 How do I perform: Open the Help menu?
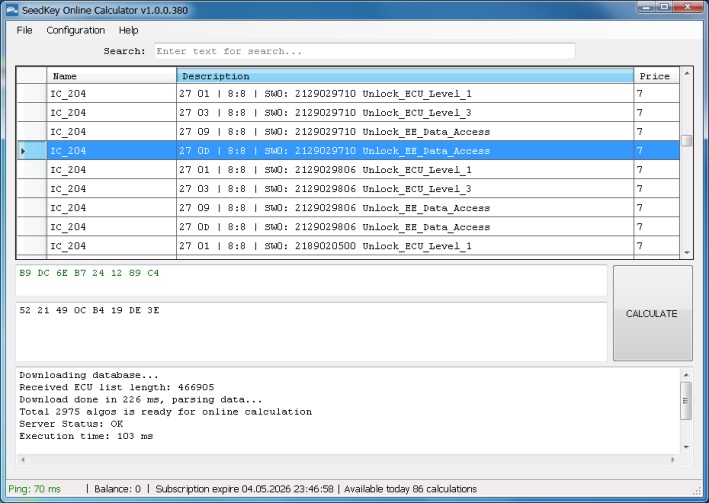click(x=128, y=30)
